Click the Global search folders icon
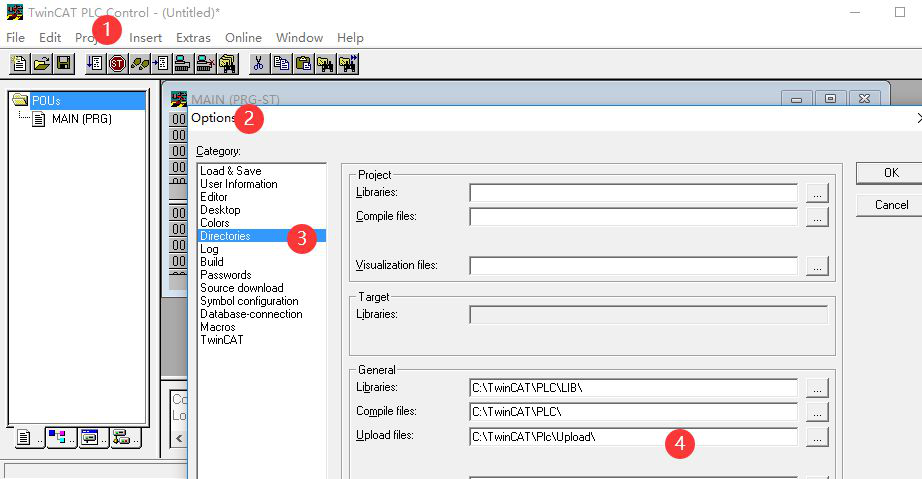Viewport: 922px width, 479px height. (x=227, y=63)
